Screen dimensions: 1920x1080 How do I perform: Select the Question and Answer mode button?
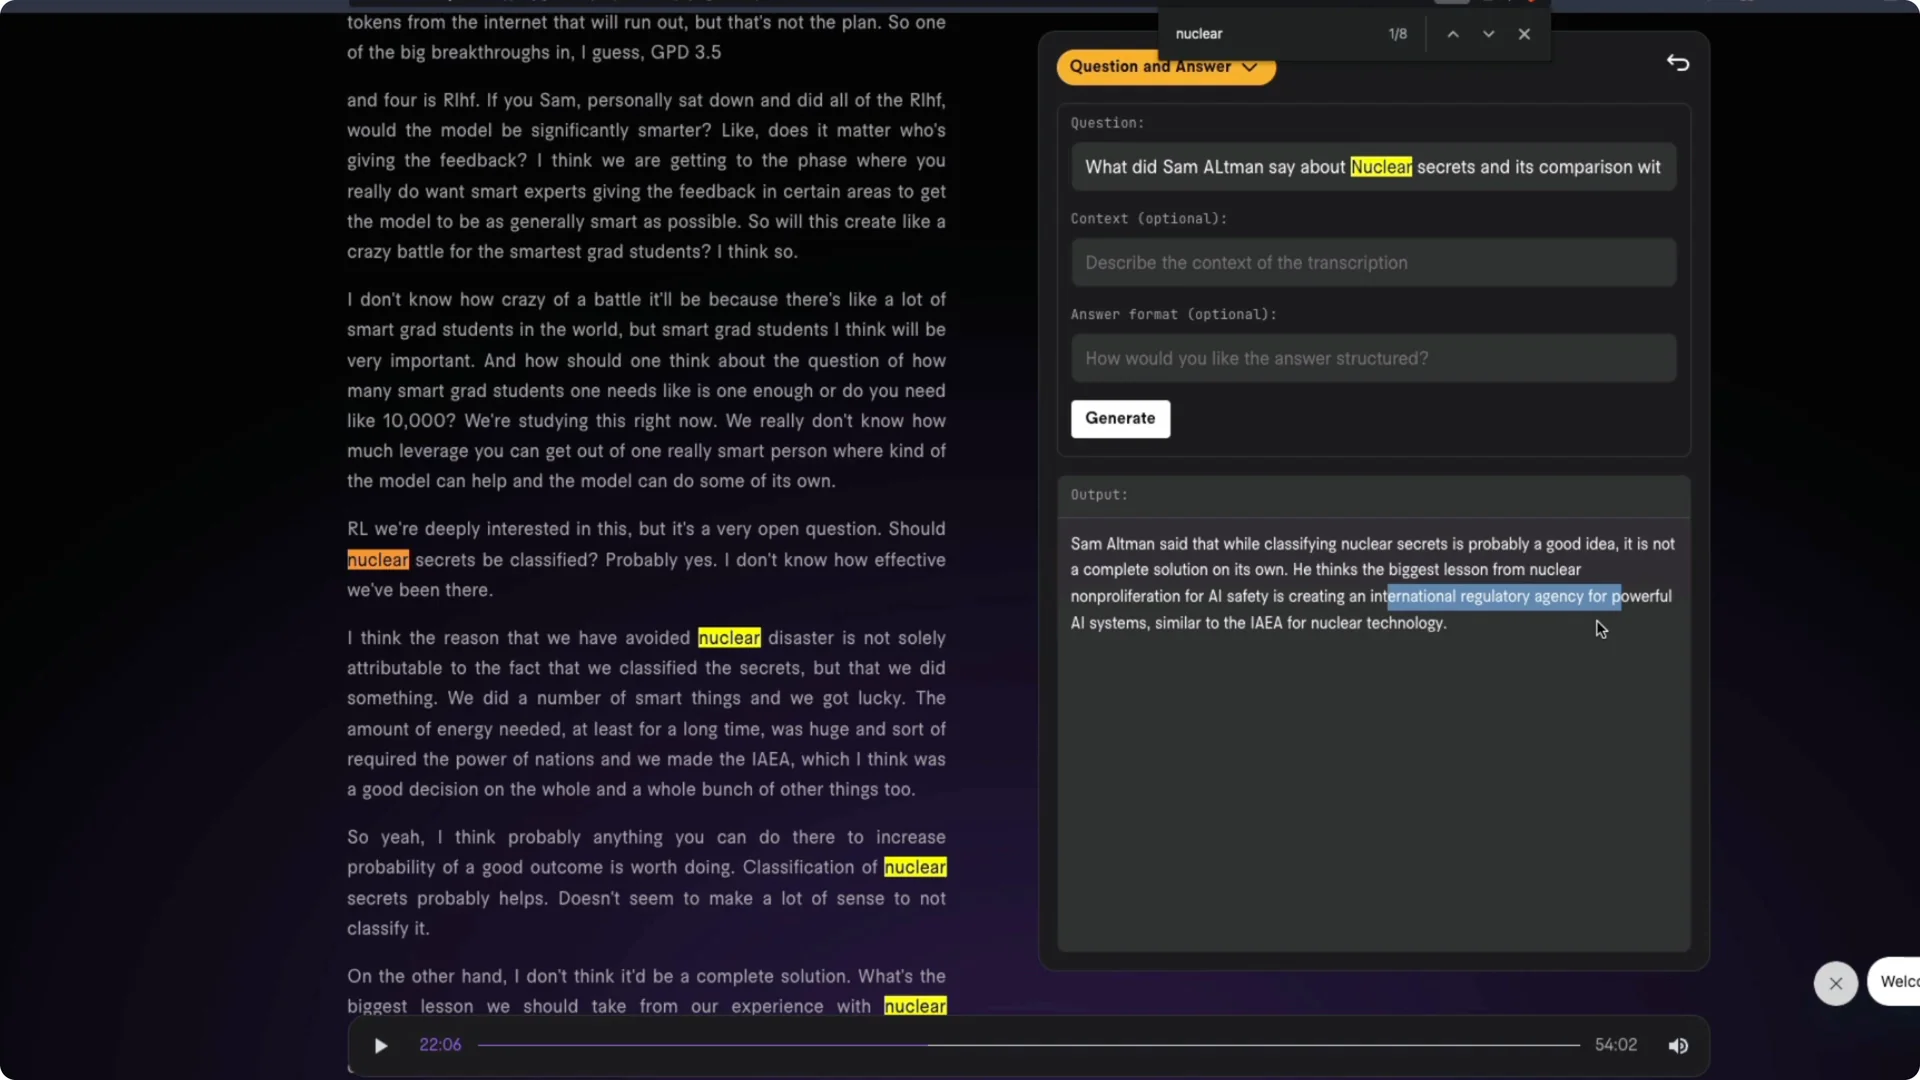[1165, 67]
